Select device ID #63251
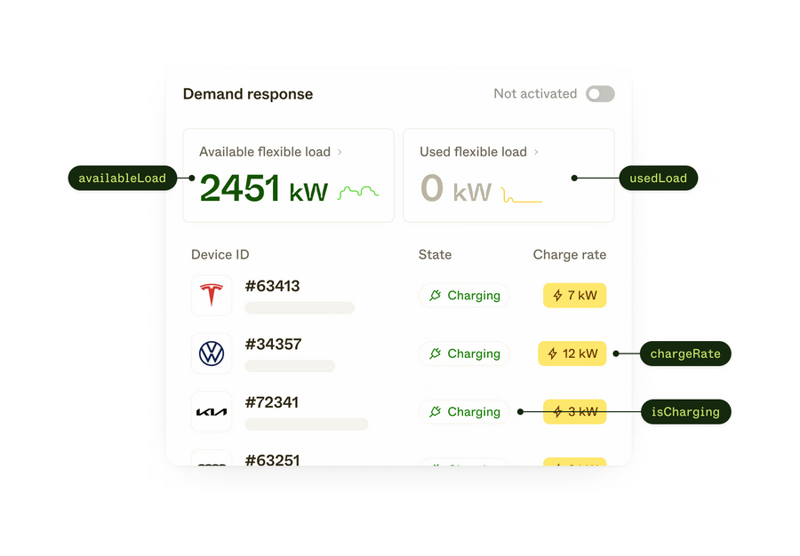This screenshot has height=556, width=800. [272, 460]
